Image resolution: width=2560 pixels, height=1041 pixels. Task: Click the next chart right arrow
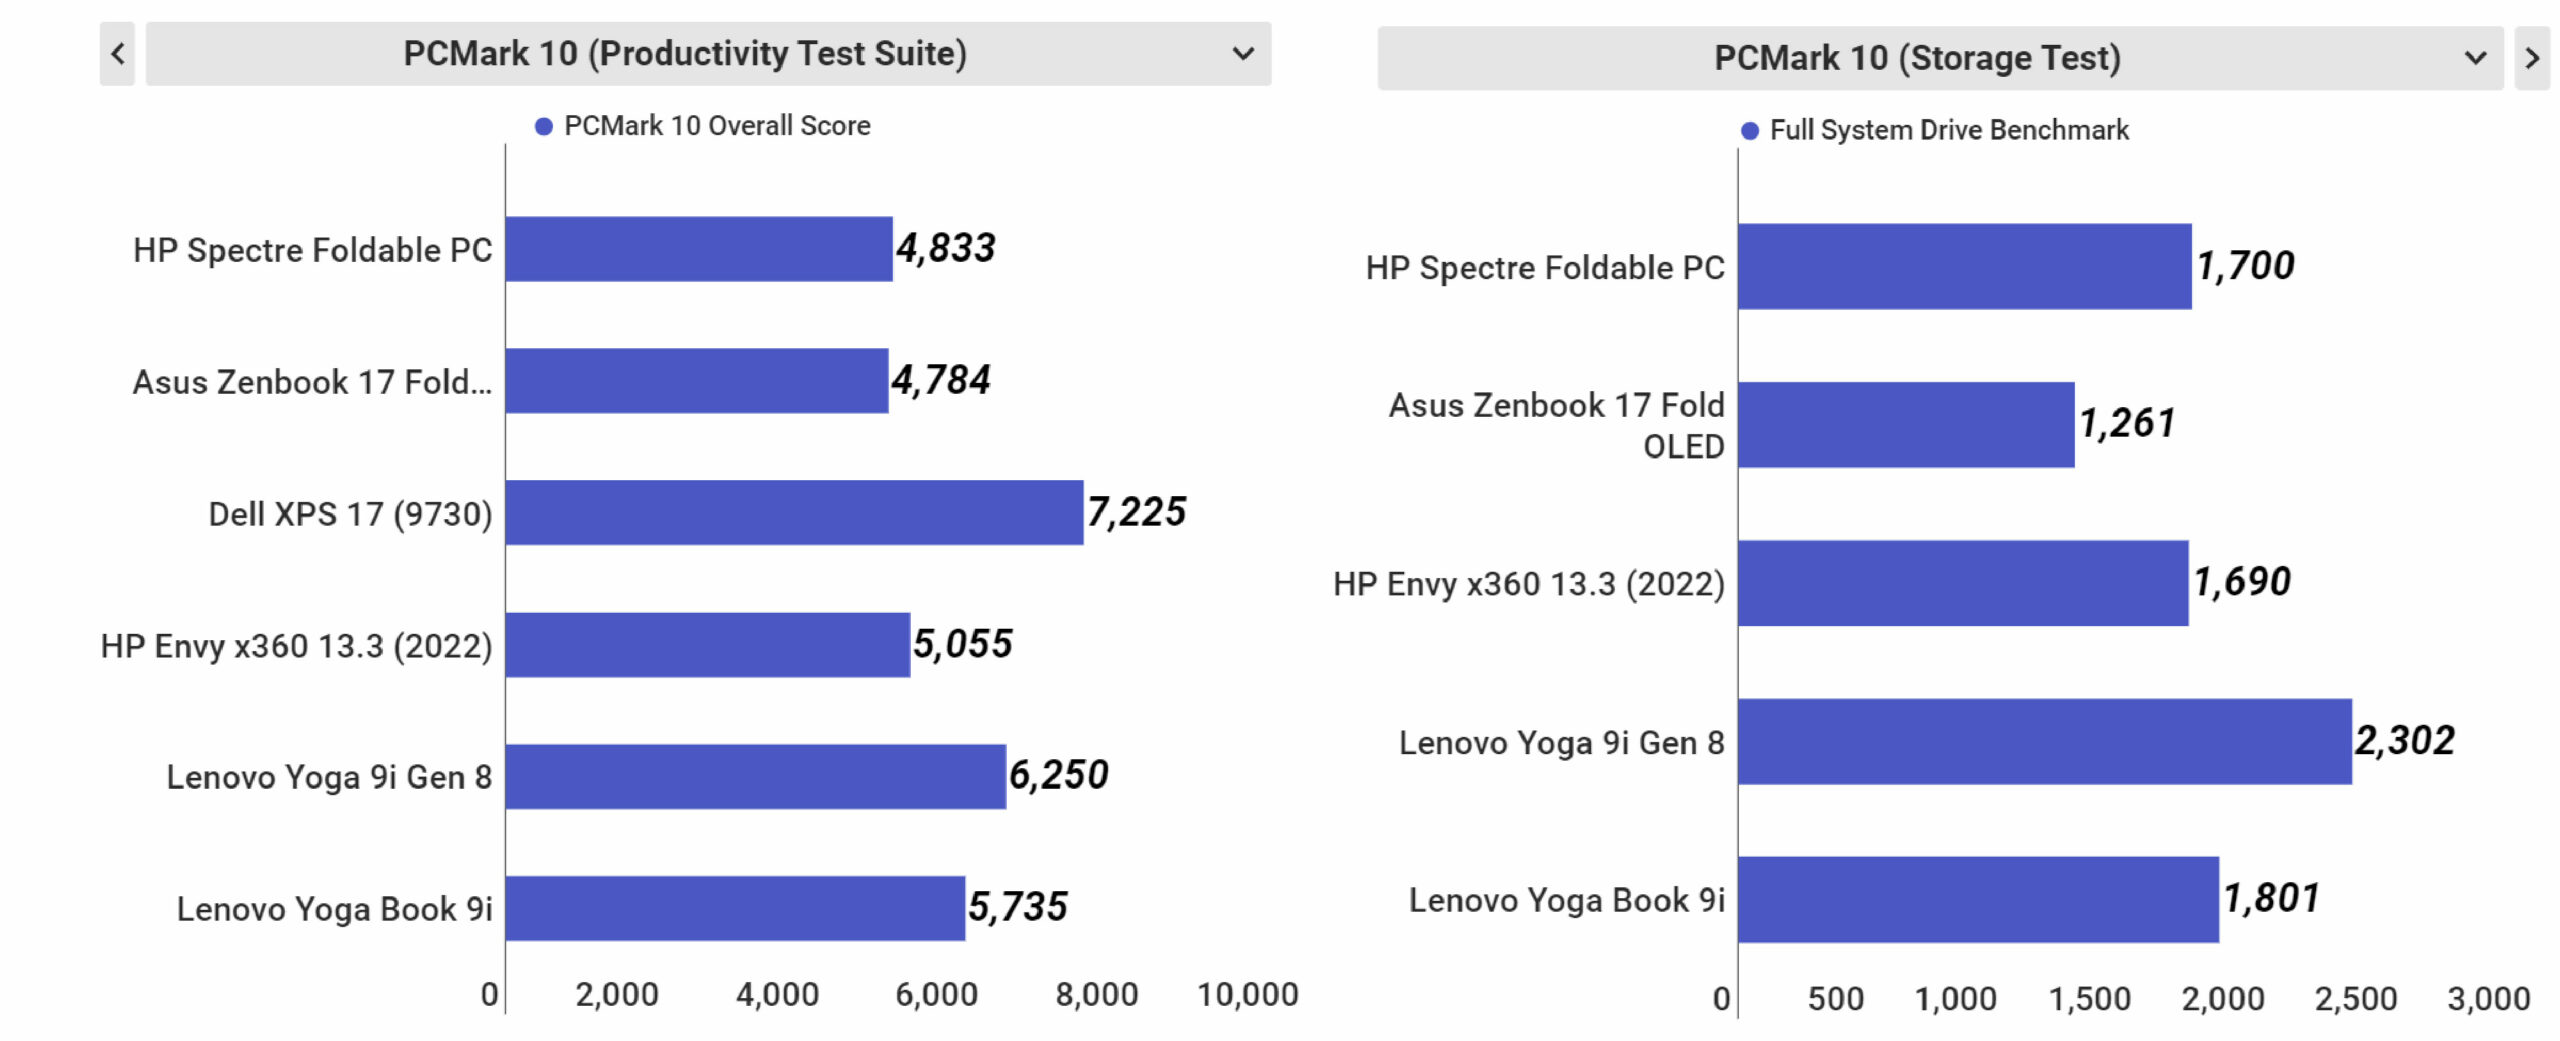coord(2531,59)
